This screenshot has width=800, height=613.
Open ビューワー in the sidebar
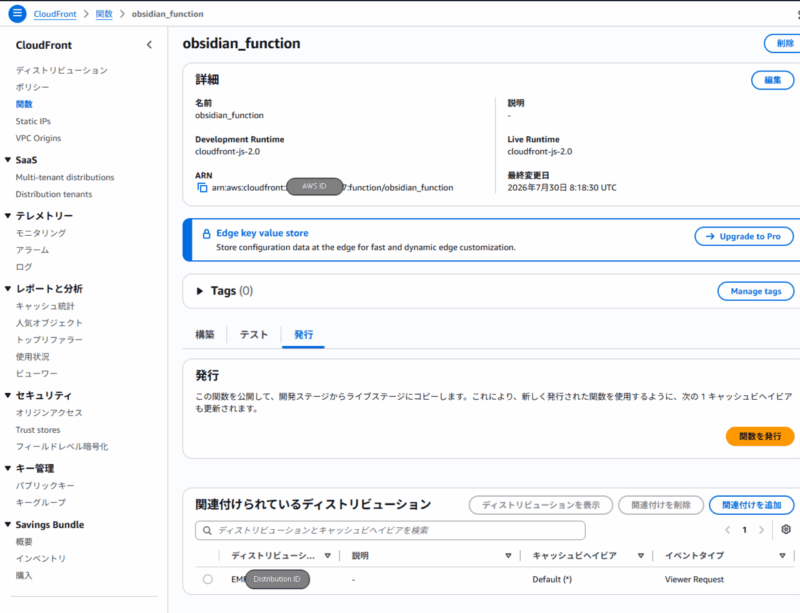pyautogui.click(x=37, y=374)
